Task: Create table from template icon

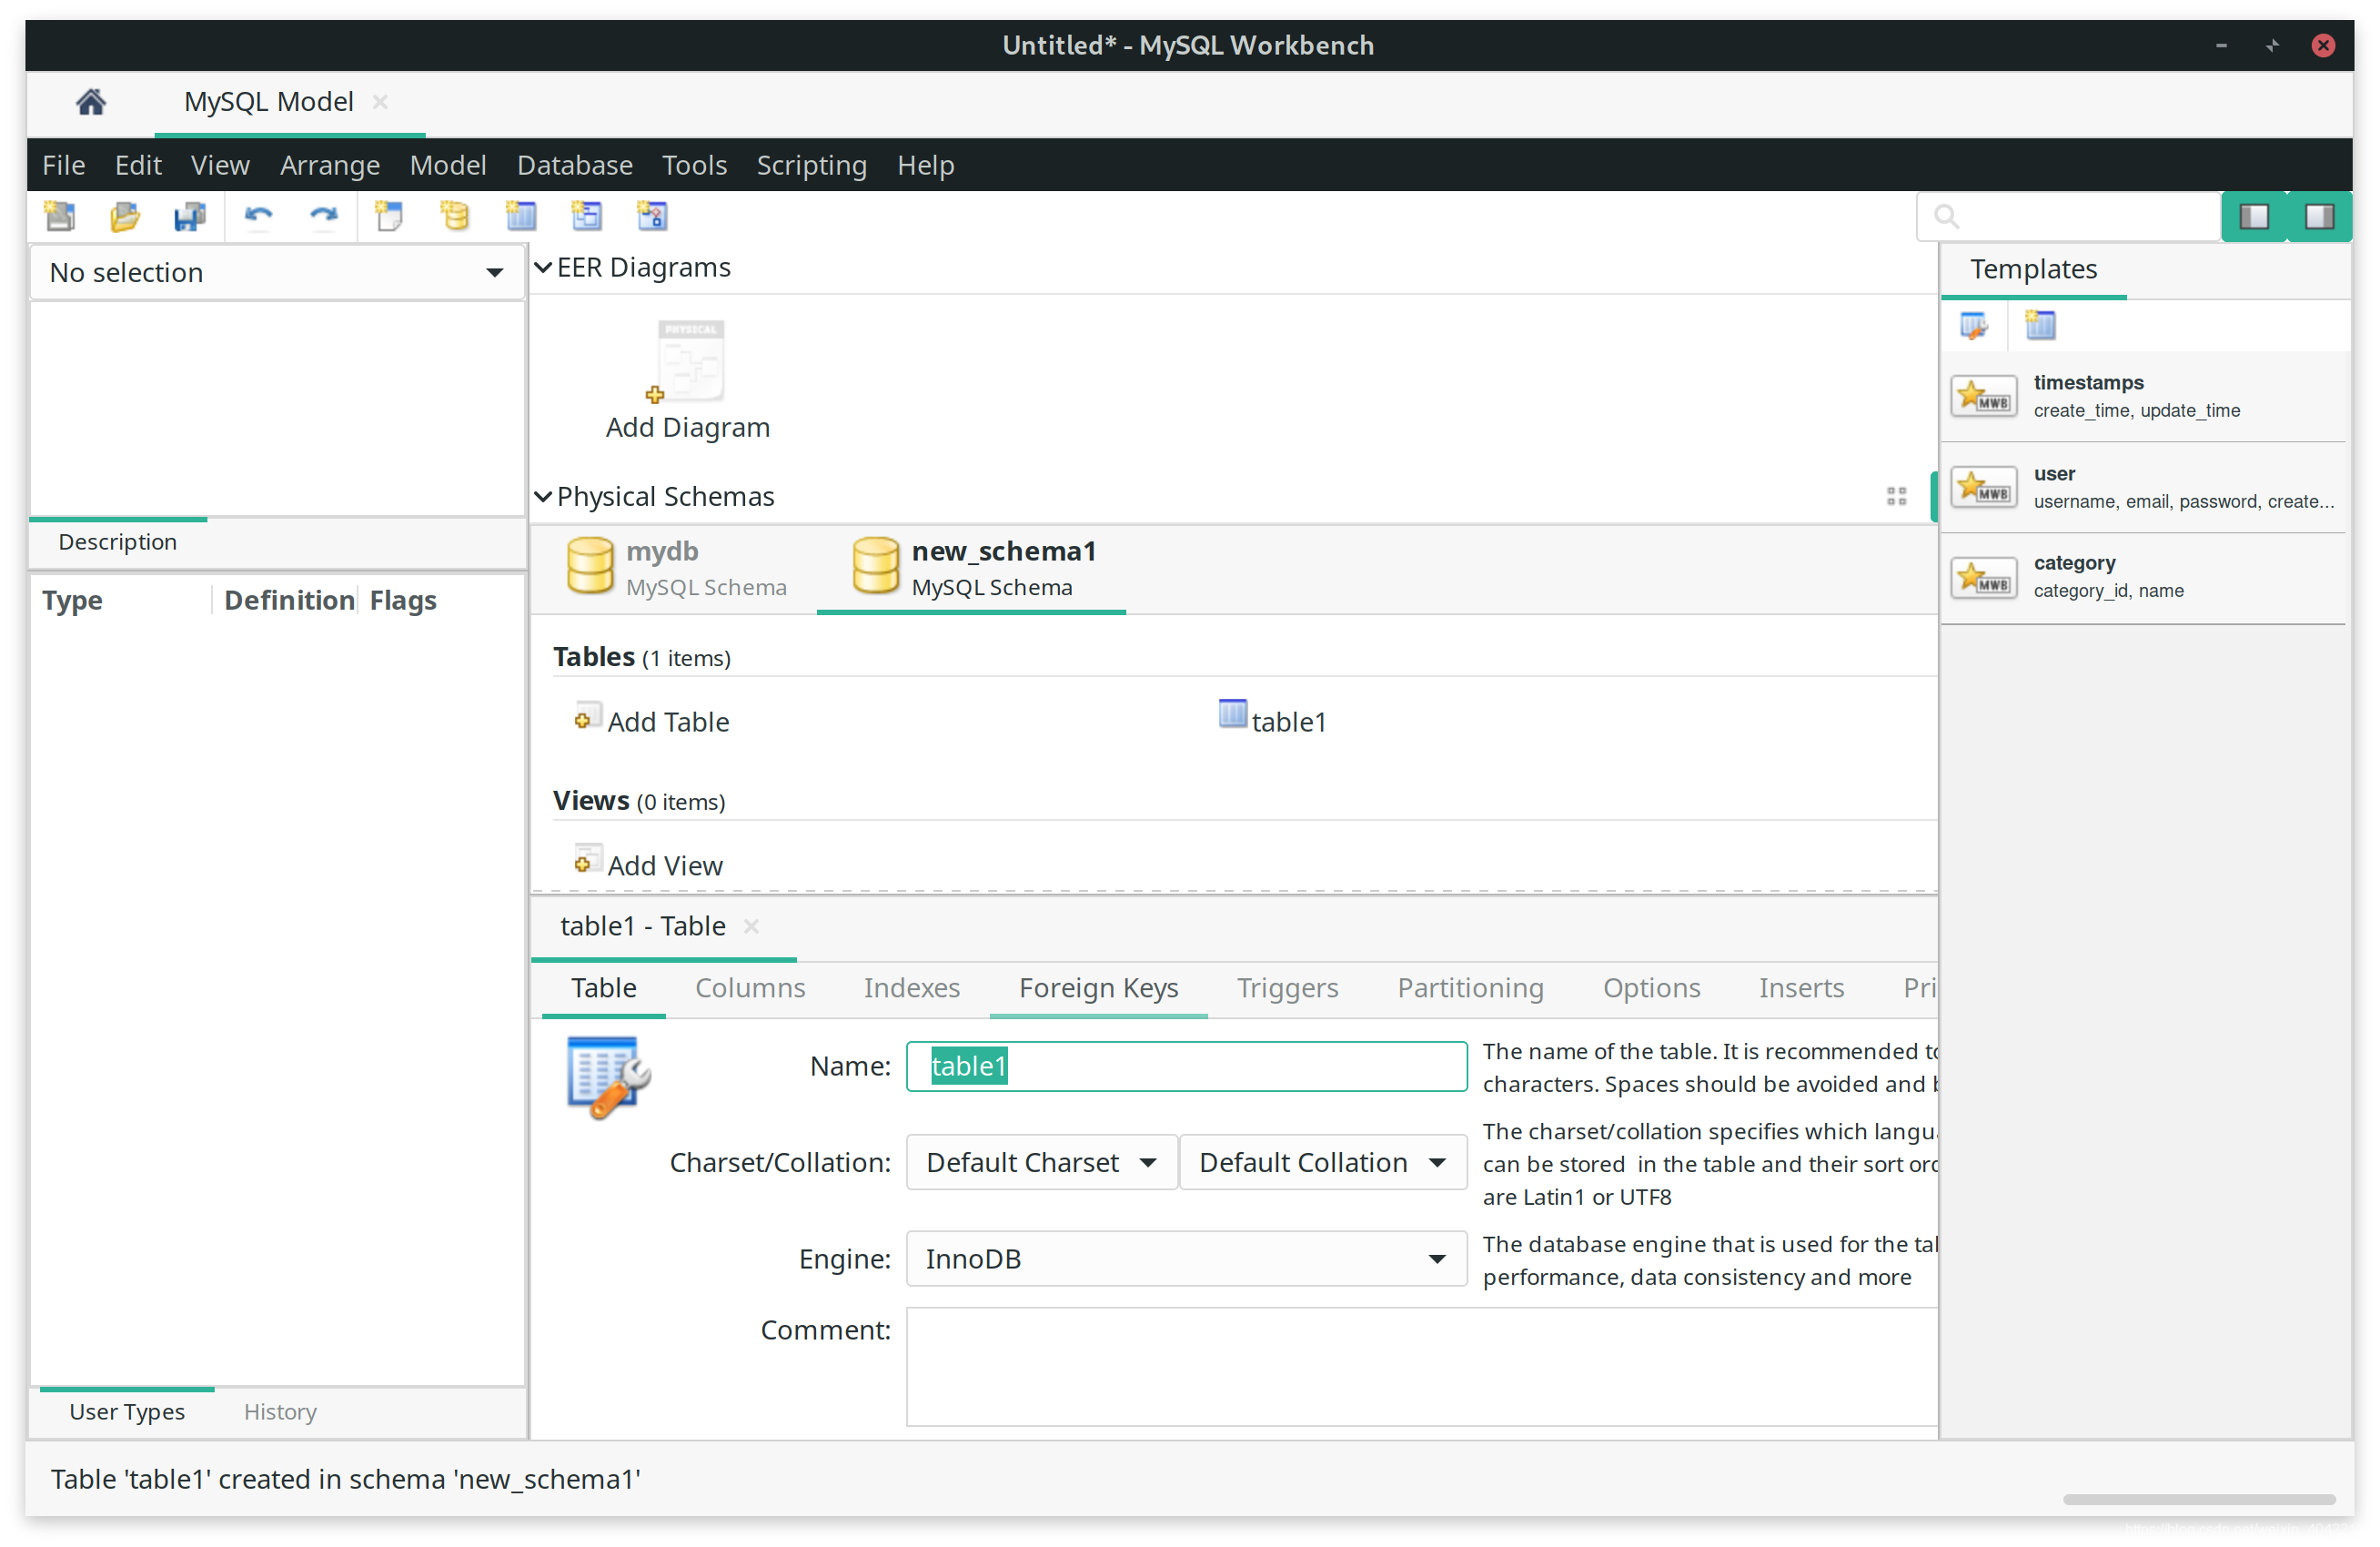Action: (2040, 326)
